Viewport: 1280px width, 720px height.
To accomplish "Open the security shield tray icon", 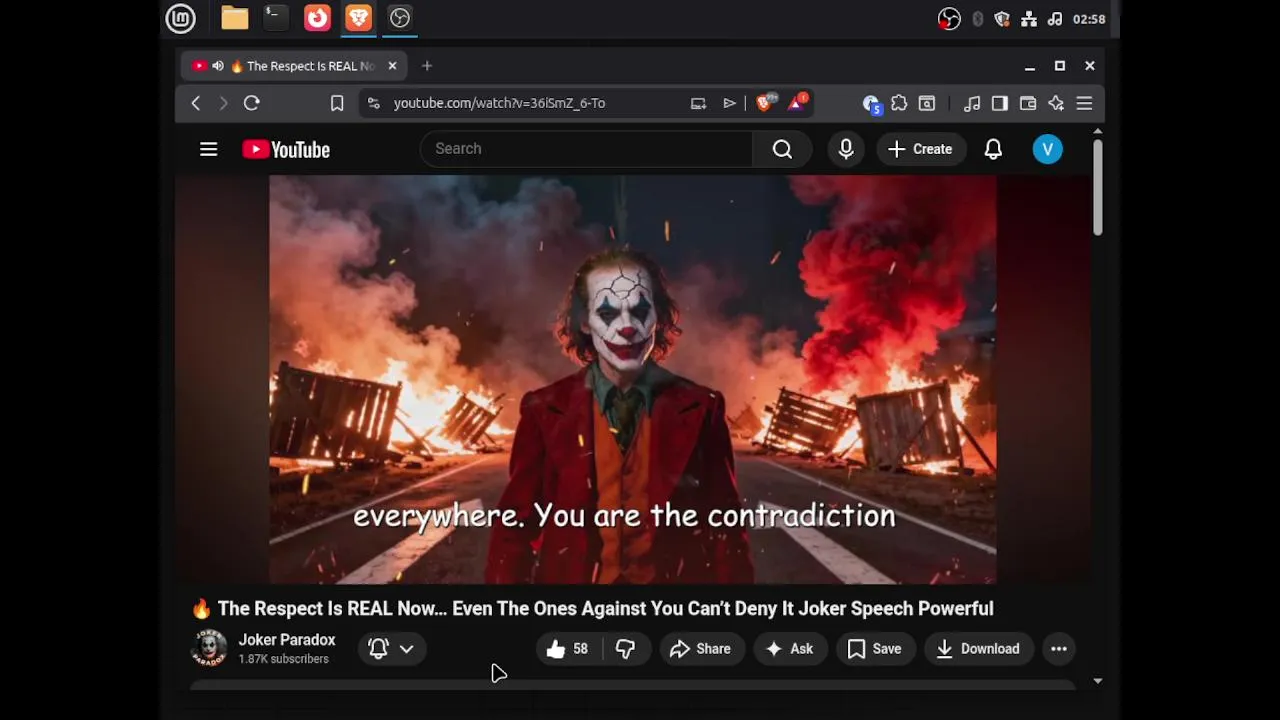I will [1002, 19].
